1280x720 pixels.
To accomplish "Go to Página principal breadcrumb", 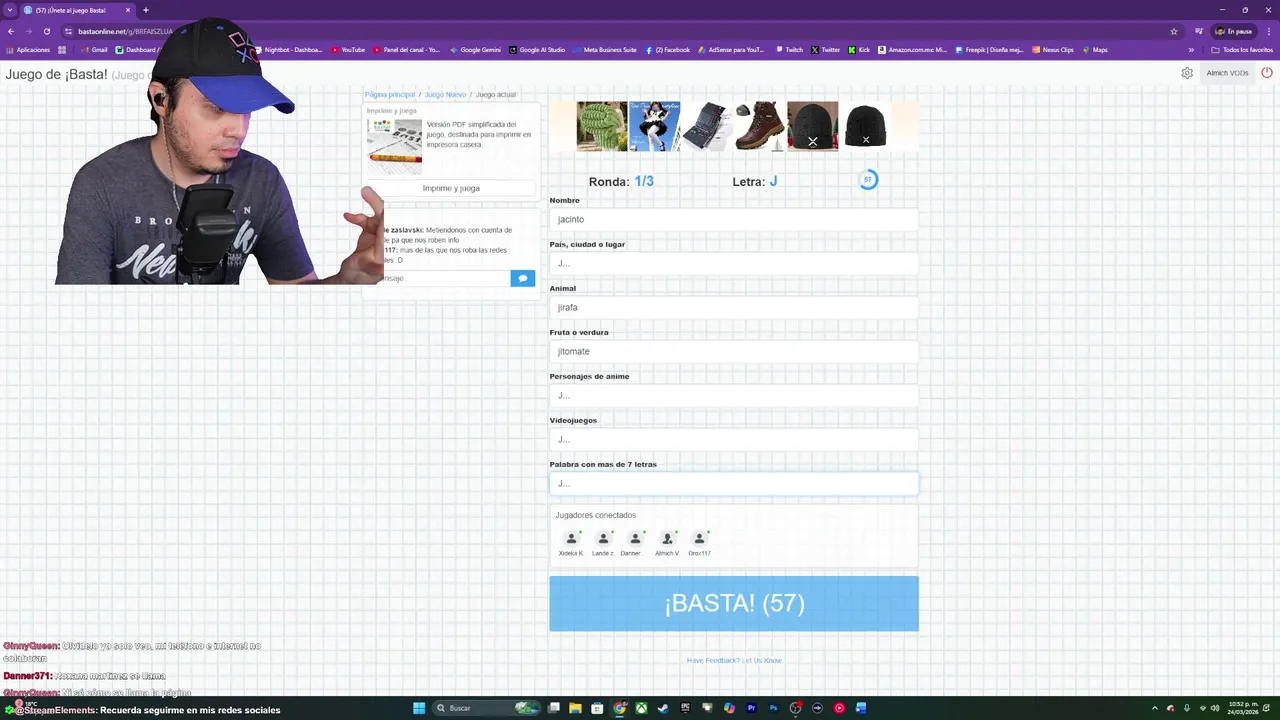I will (390, 94).
